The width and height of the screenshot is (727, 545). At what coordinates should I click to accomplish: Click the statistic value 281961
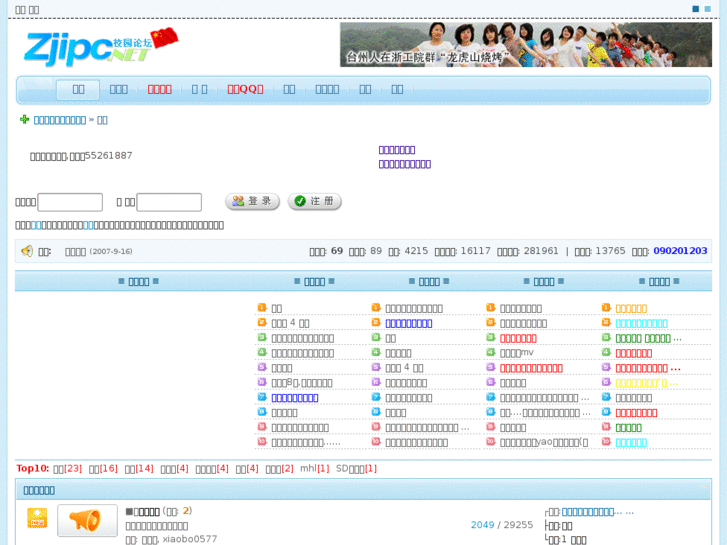click(x=541, y=251)
